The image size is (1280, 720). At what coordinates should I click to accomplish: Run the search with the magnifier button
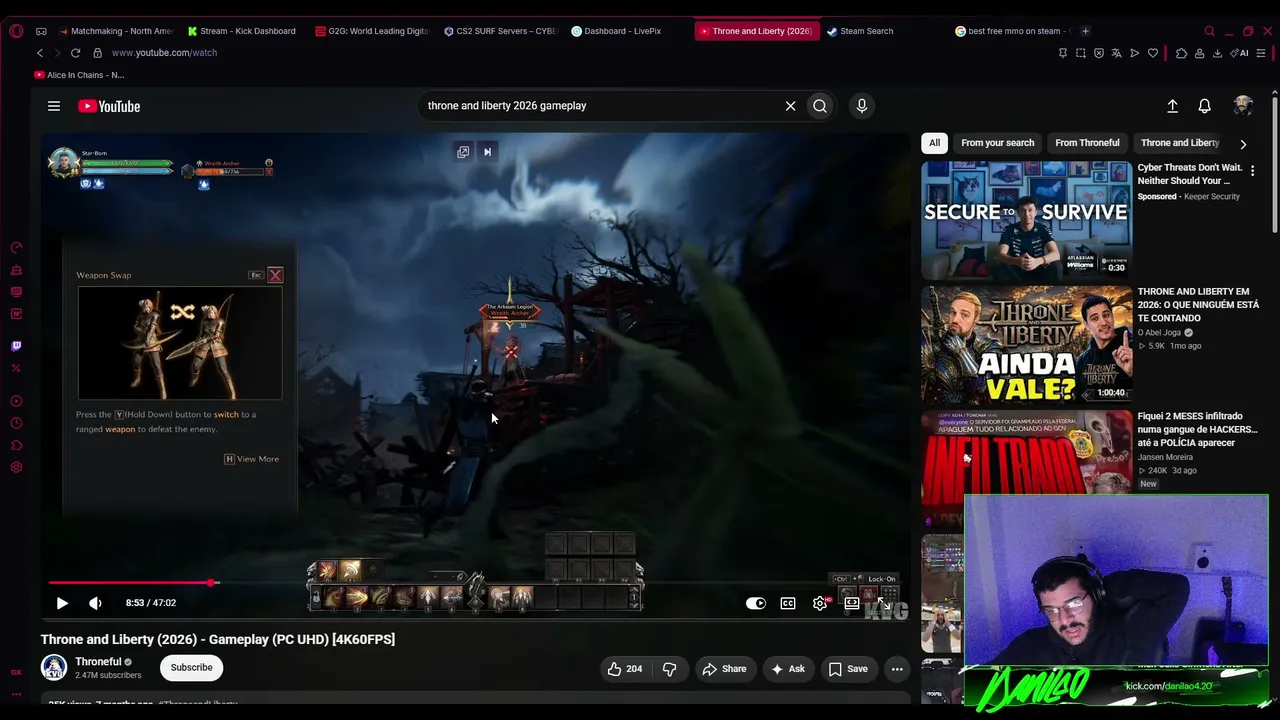[x=820, y=106]
